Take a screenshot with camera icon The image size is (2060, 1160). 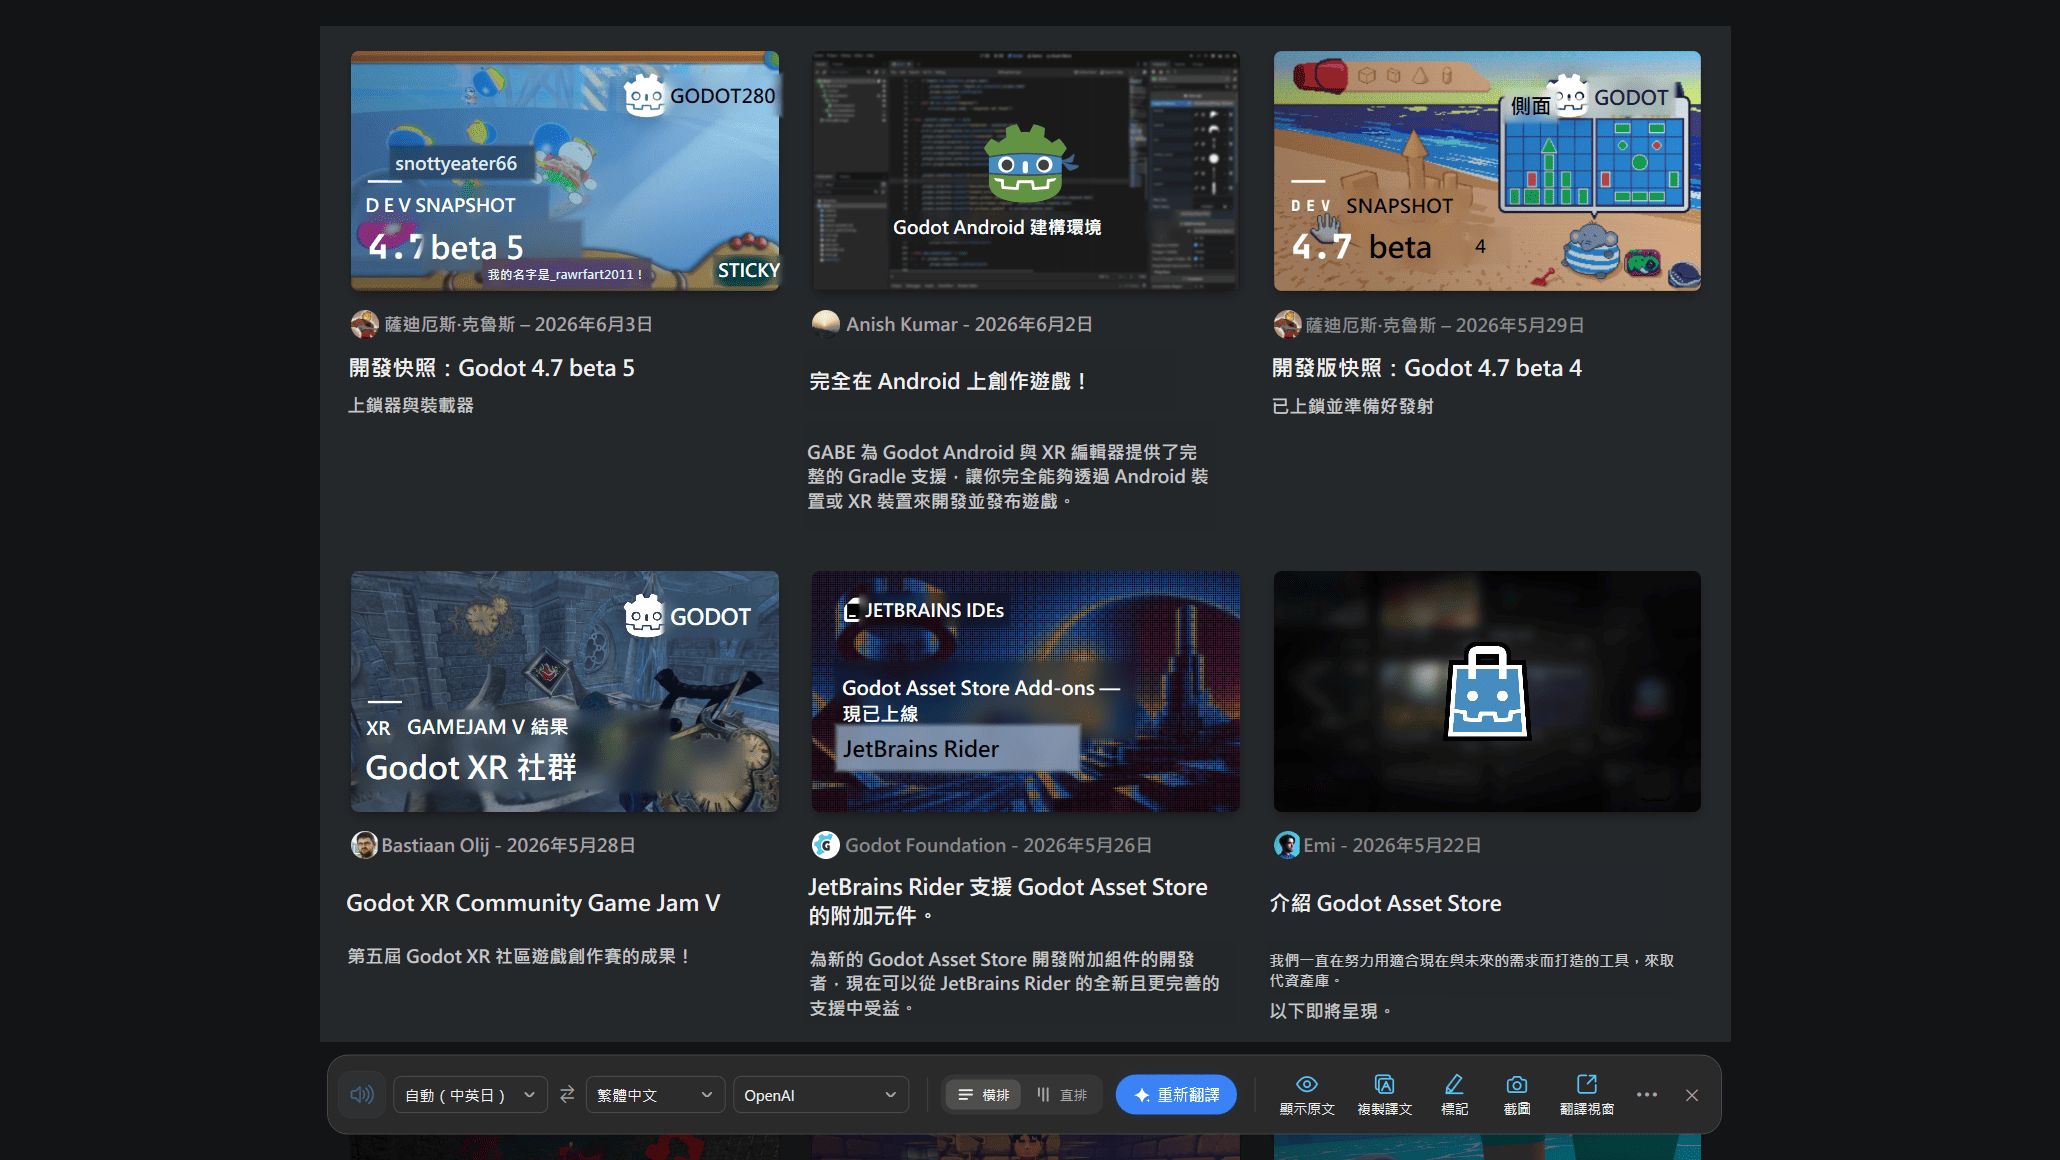click(x=1517, y=1095)
